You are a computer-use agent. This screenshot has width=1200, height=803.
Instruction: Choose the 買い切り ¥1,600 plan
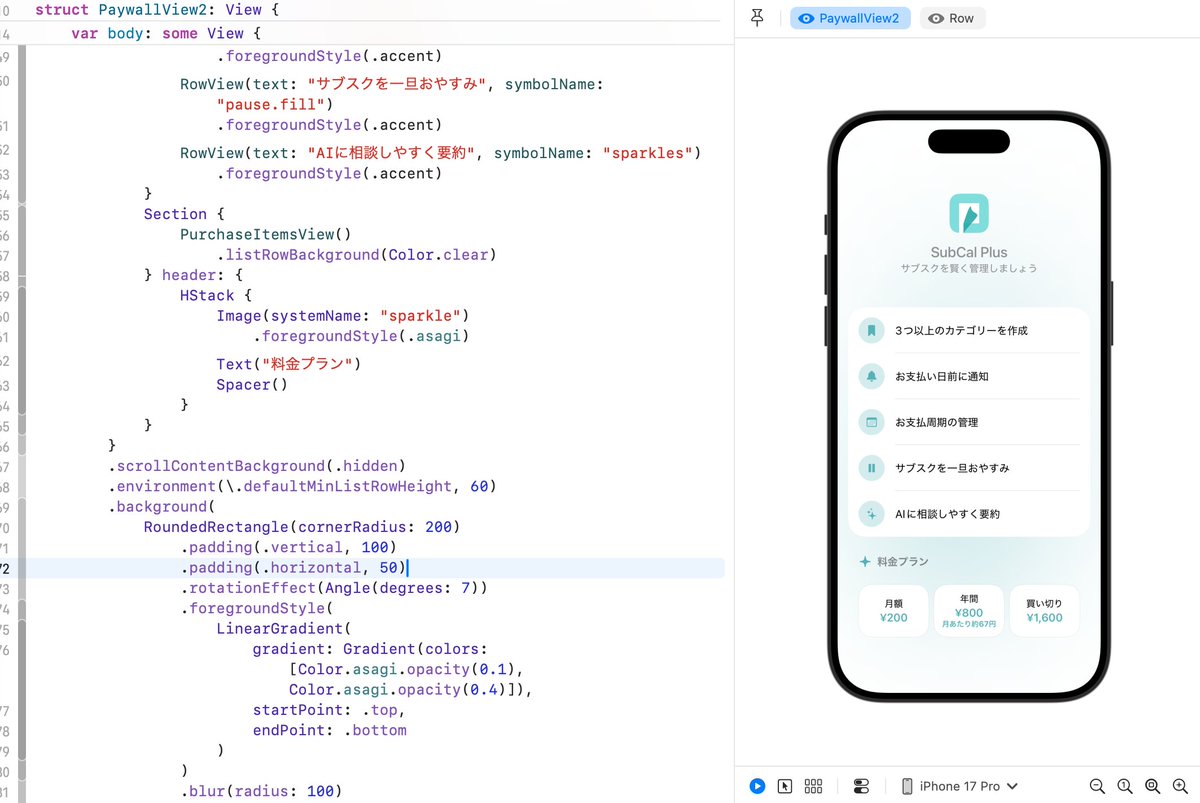pyautogui.click(x=1044, y=611)
